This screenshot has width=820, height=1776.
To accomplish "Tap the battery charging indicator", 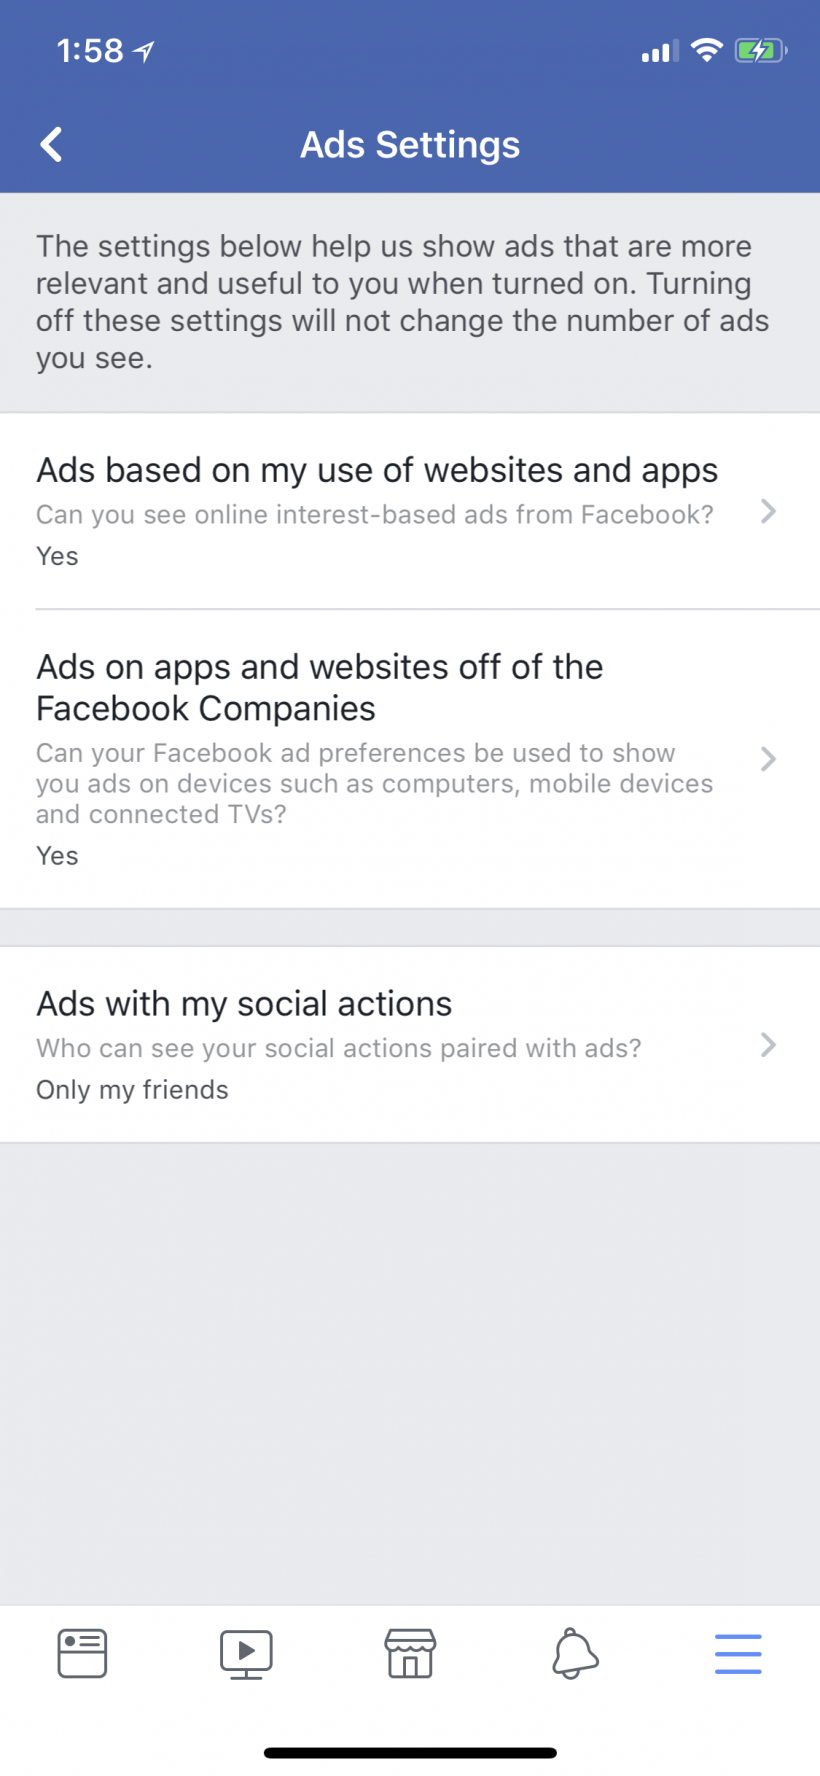I will pyautogui.click(x=760, y=50).
